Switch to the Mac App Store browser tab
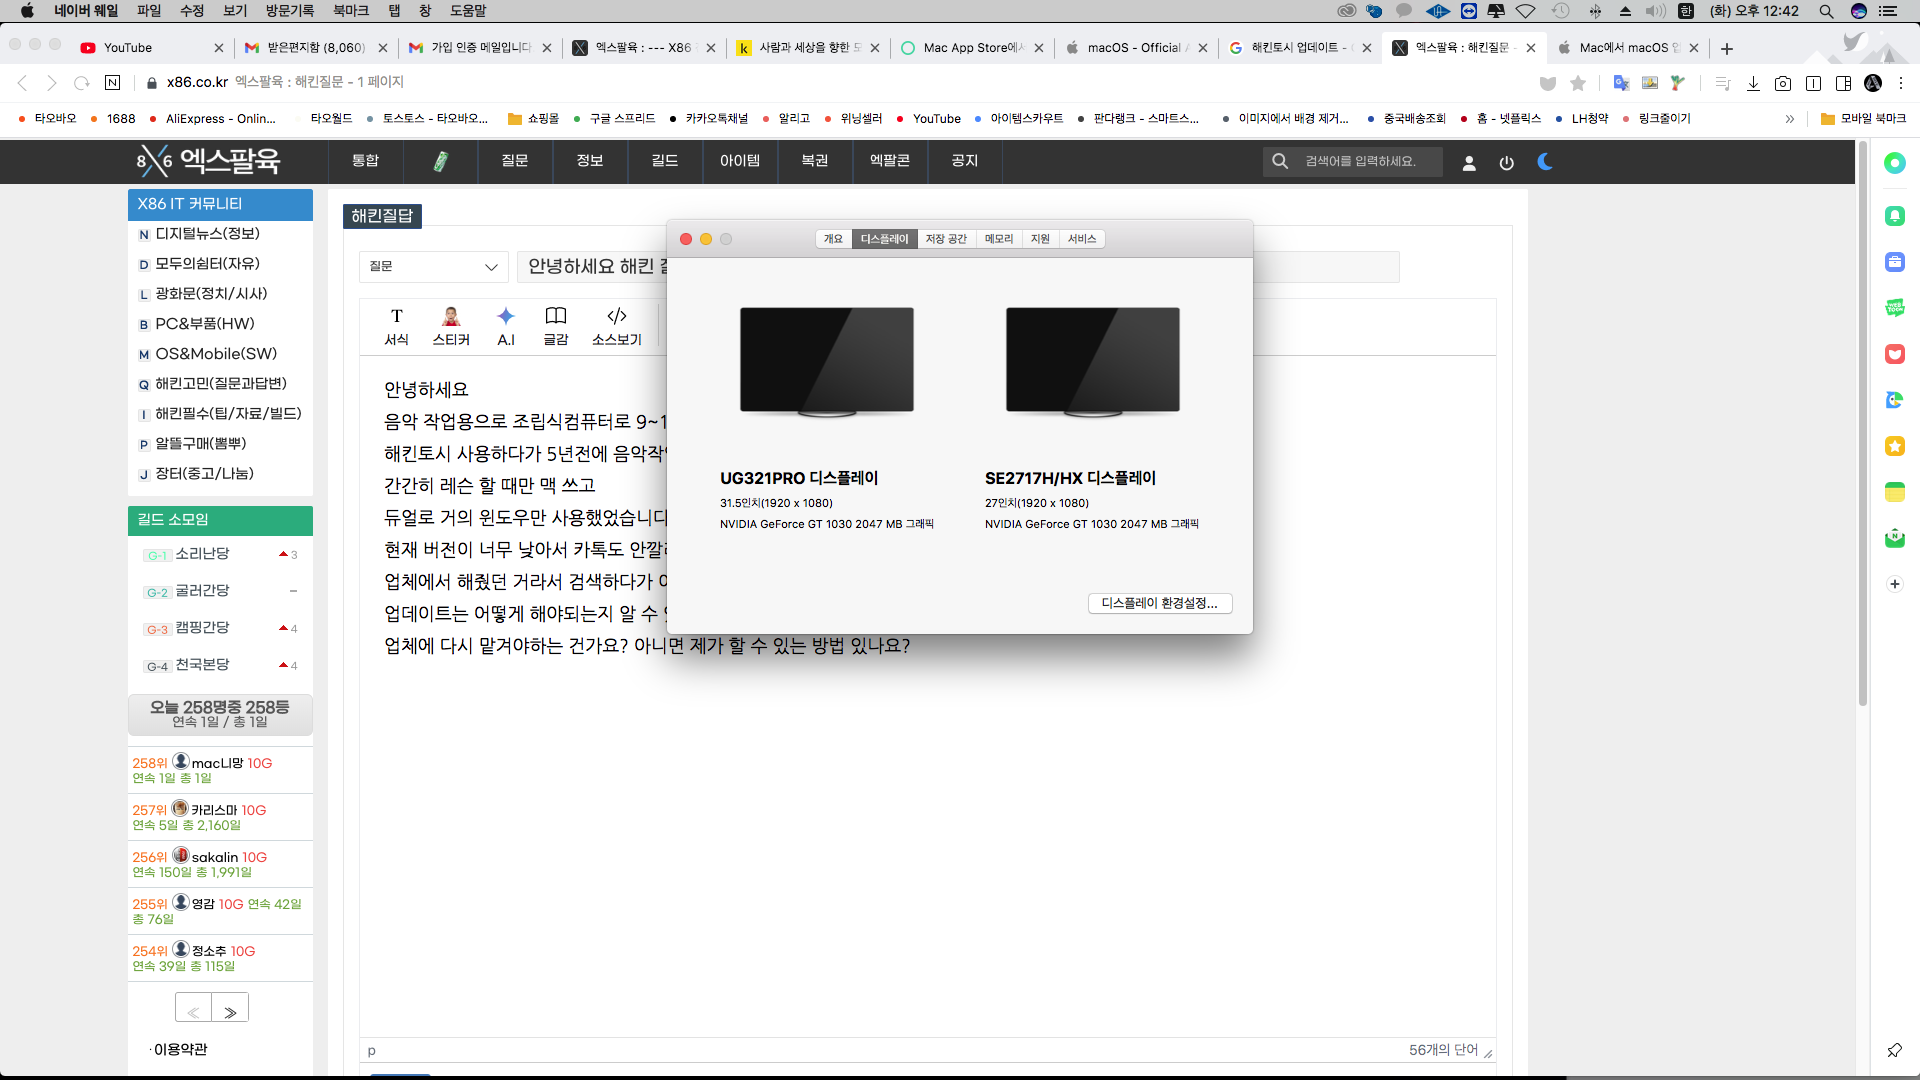This screenshot has height=1080, width=1920. click(972, 48)
